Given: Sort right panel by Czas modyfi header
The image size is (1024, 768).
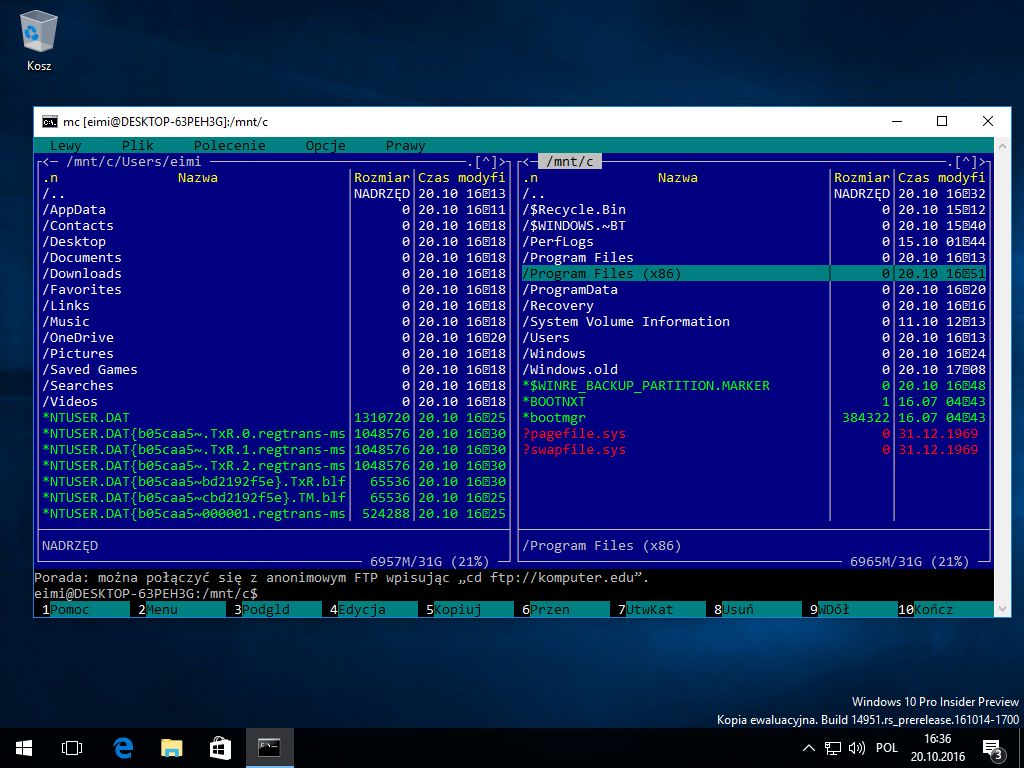Looking at the screenshot, I should click(941, 178).
